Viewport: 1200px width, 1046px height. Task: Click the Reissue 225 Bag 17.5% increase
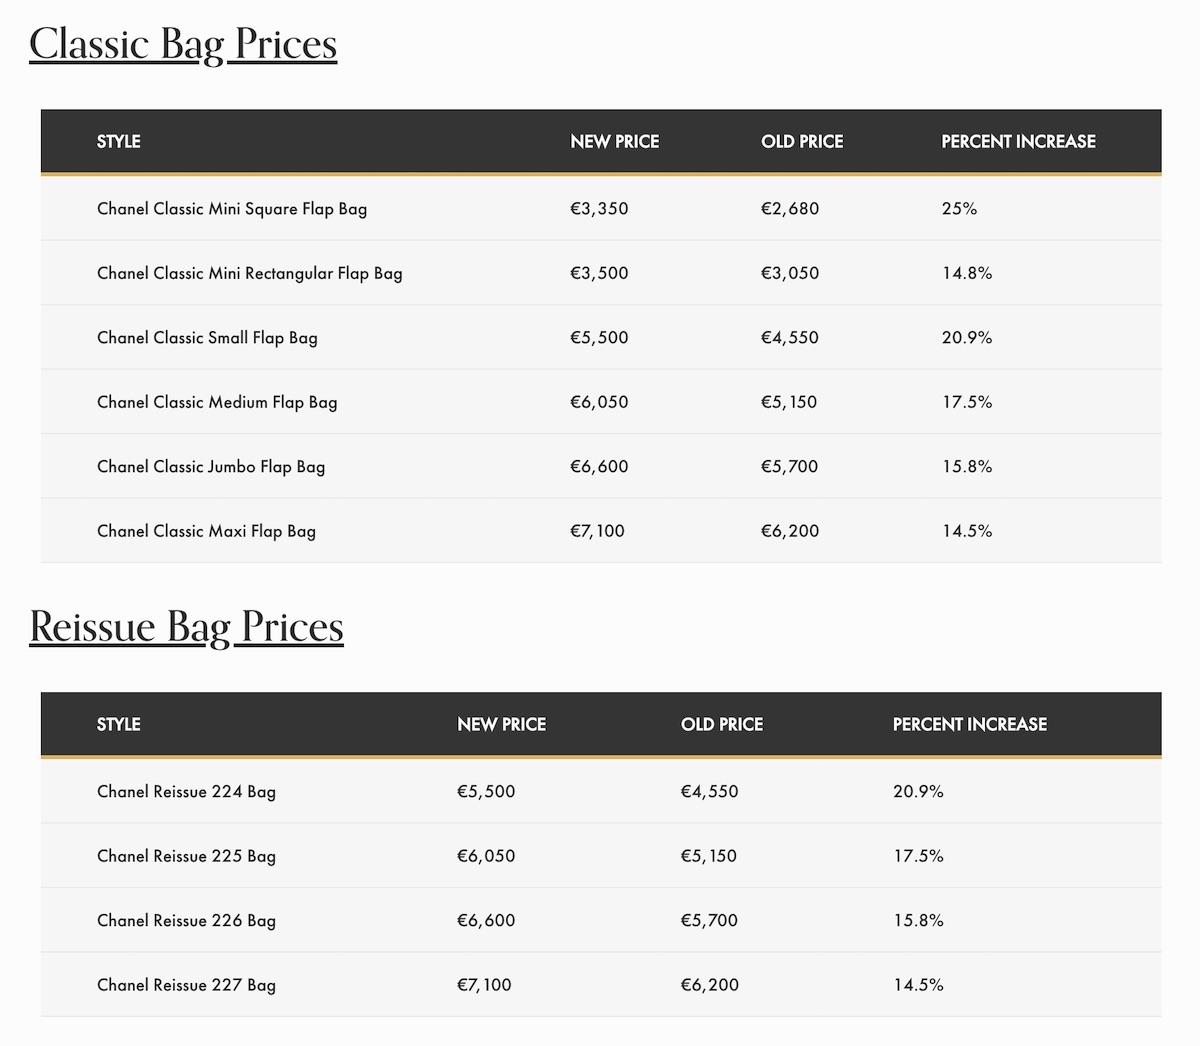tap(919, 857)
